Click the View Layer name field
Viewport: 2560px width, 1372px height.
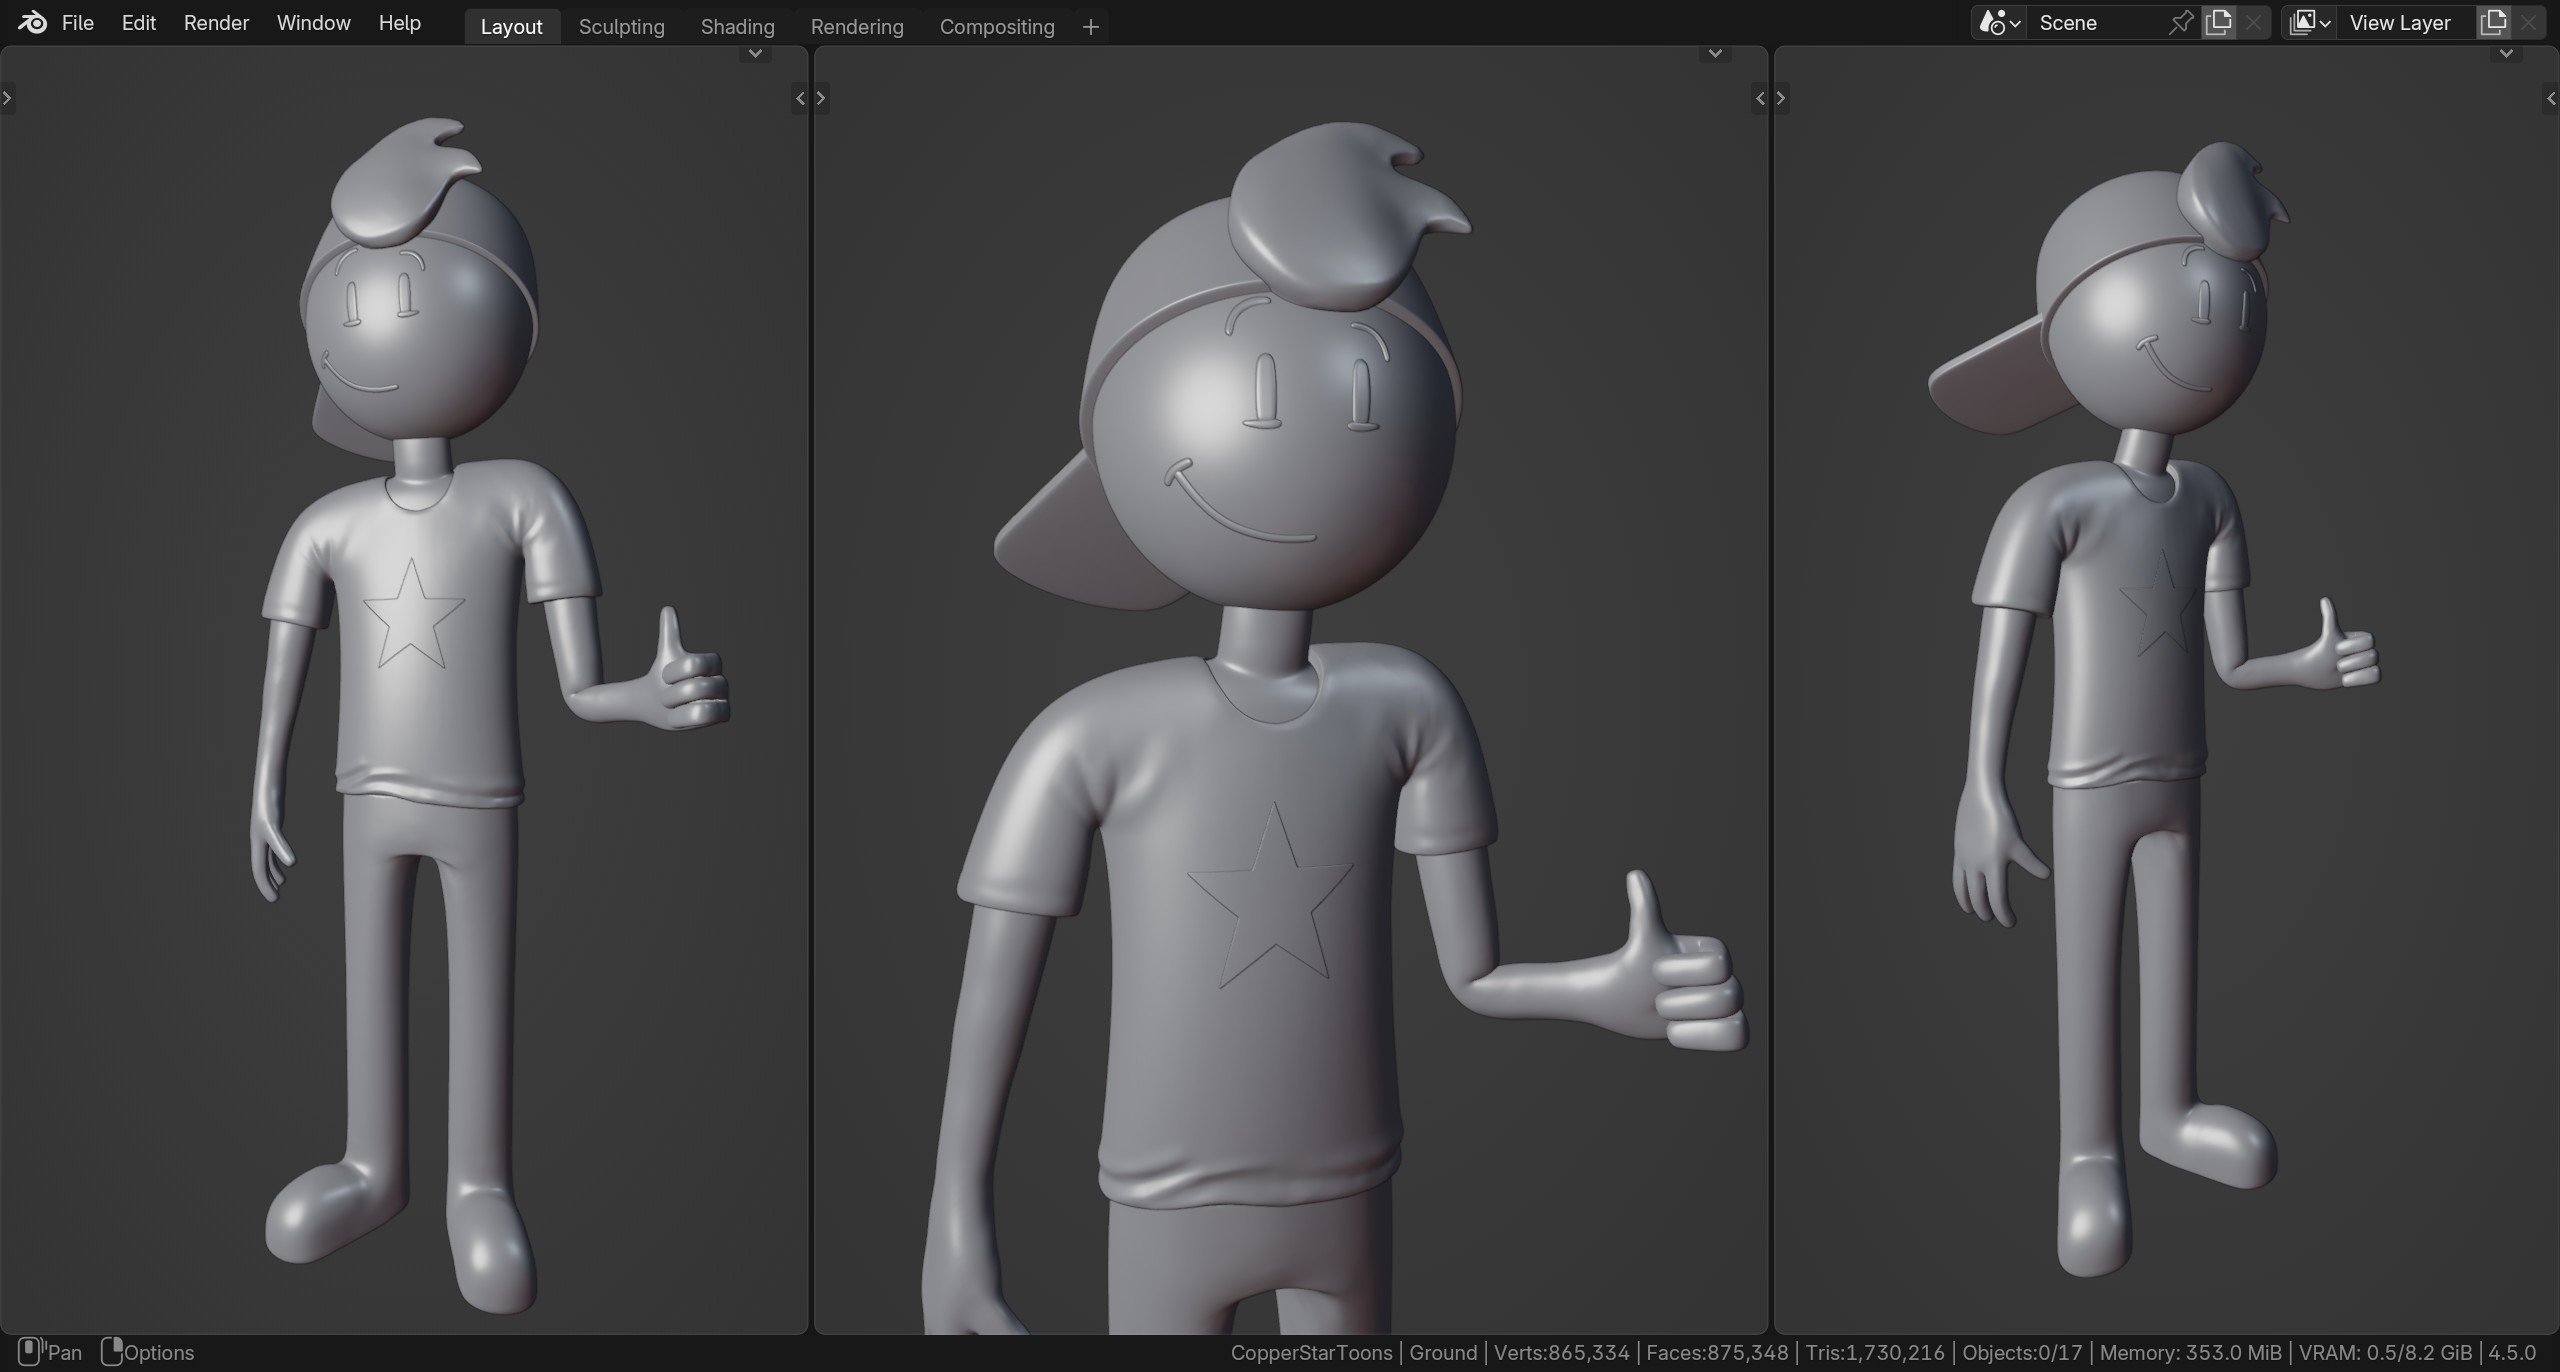point(2406,23)
